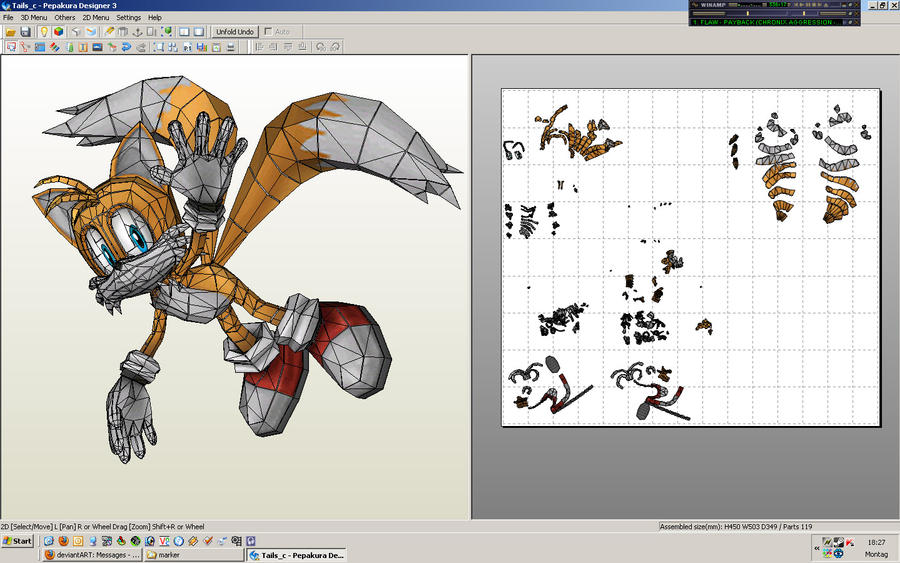Click the anchor icon in toolbar
This screenshot has width=900, height=563.
pos(137,32)
